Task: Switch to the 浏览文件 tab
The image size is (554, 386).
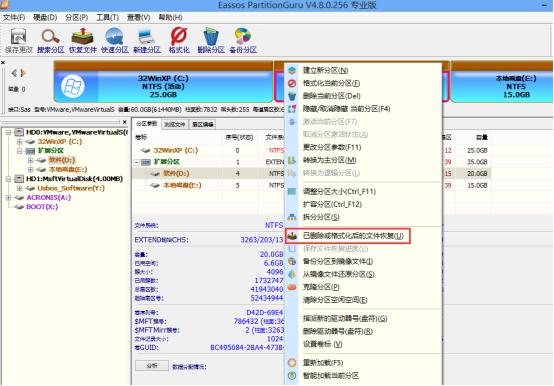Action: pos(175,124)
